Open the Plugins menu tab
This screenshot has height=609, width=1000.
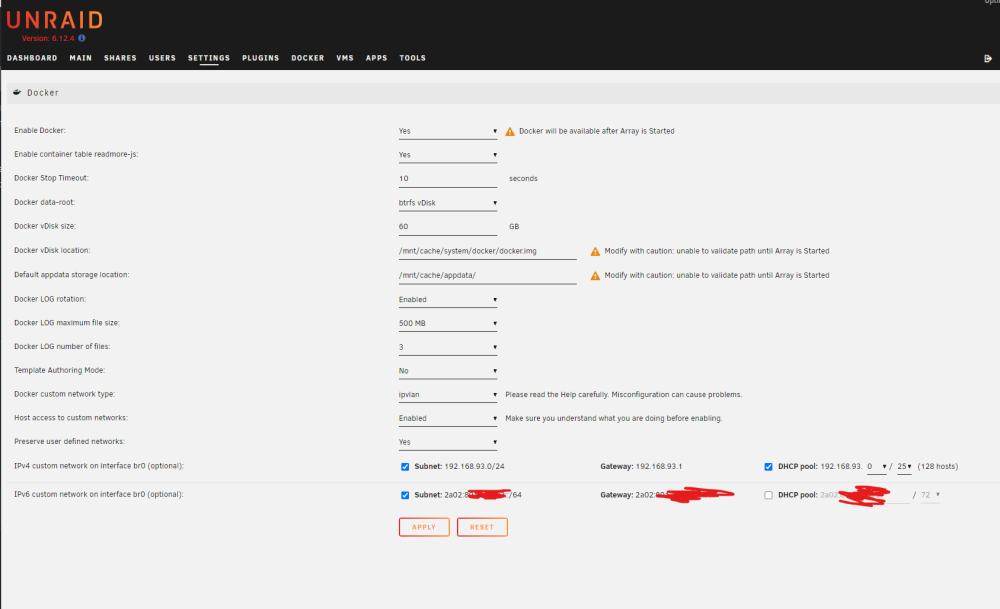point(260,58)
